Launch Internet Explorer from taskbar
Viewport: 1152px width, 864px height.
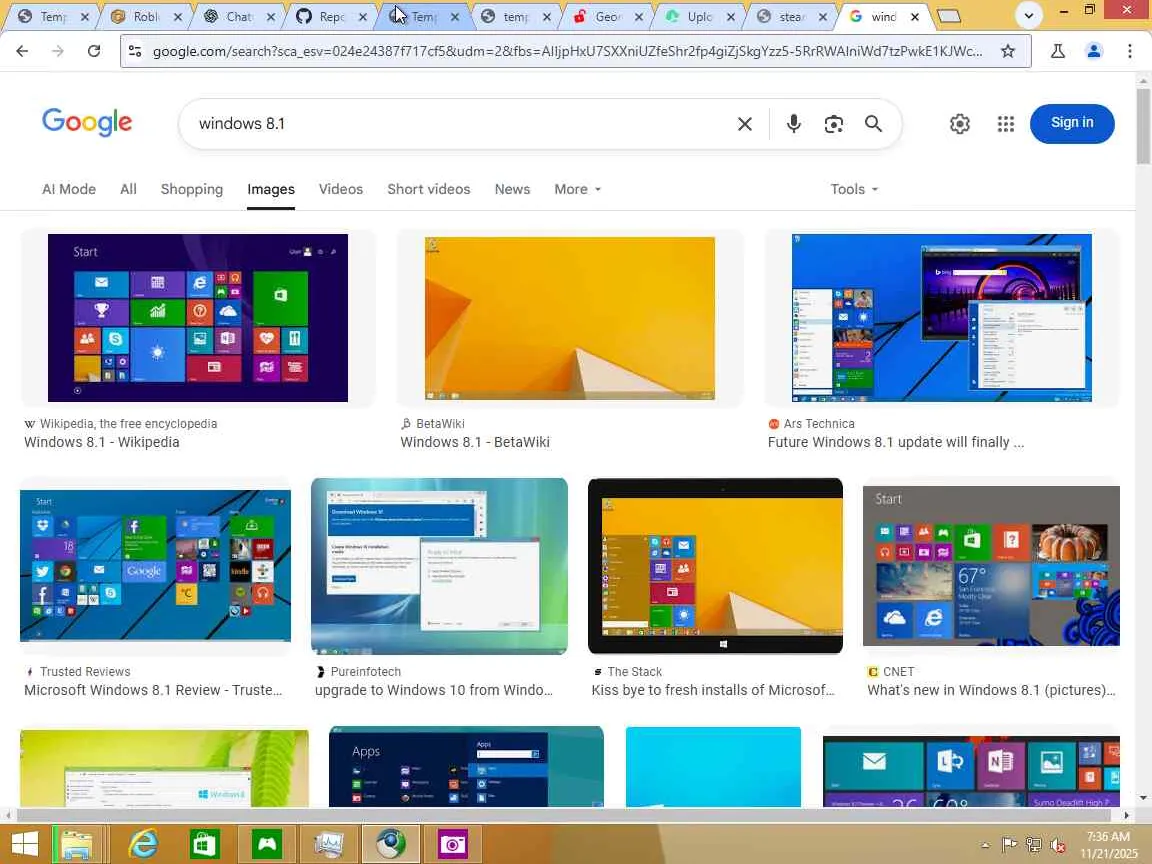coord(143,843)
